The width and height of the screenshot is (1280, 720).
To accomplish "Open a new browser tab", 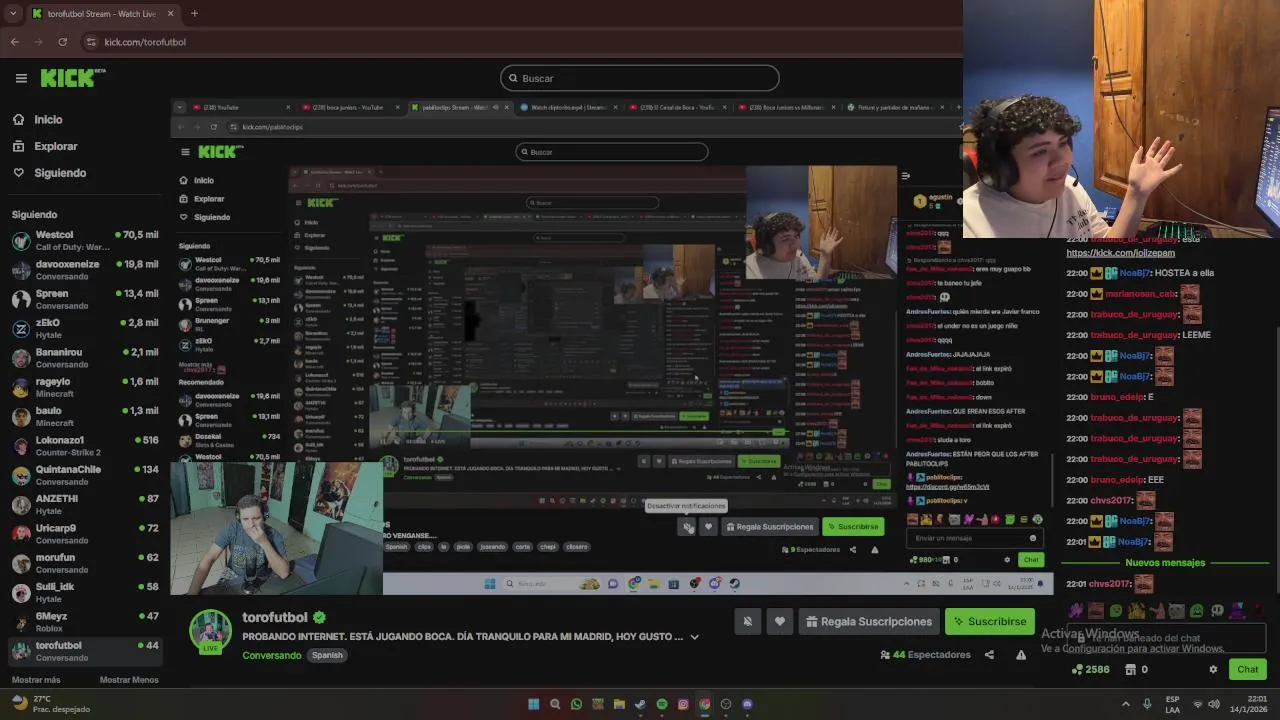I will (x=194, y=14).
